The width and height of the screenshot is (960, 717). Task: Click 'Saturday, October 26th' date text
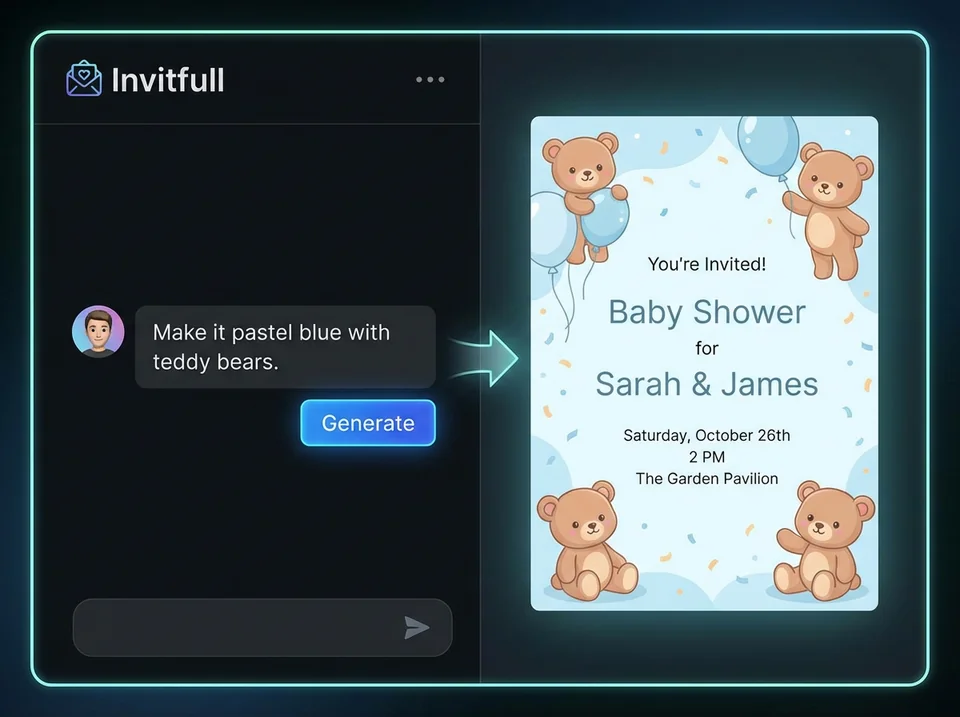click(707, 435)
